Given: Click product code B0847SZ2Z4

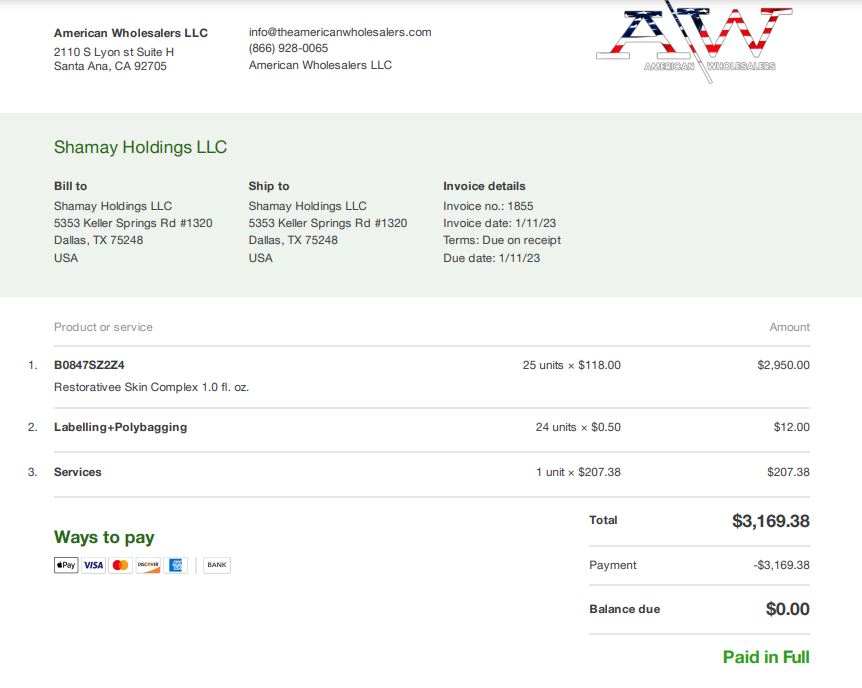Looking at the screenshot, I should tap(89, 365).
